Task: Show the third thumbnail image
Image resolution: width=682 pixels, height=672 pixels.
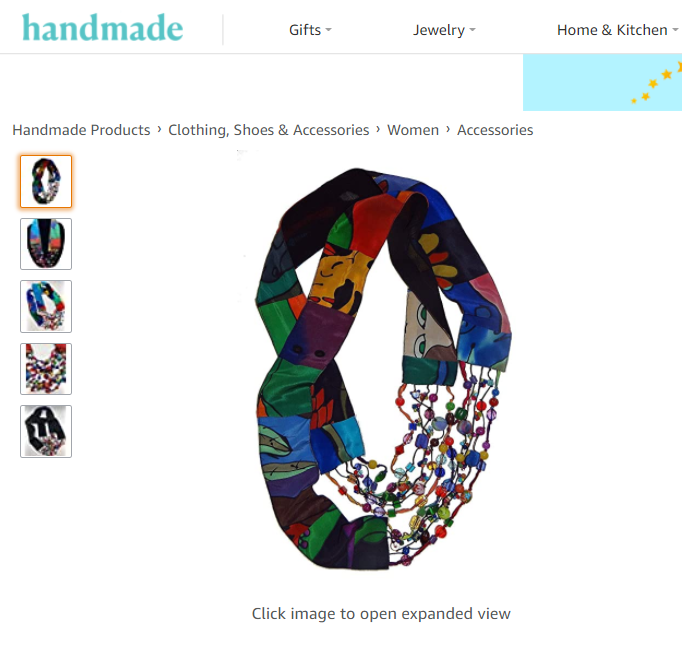Action: (x=46, y=307)
